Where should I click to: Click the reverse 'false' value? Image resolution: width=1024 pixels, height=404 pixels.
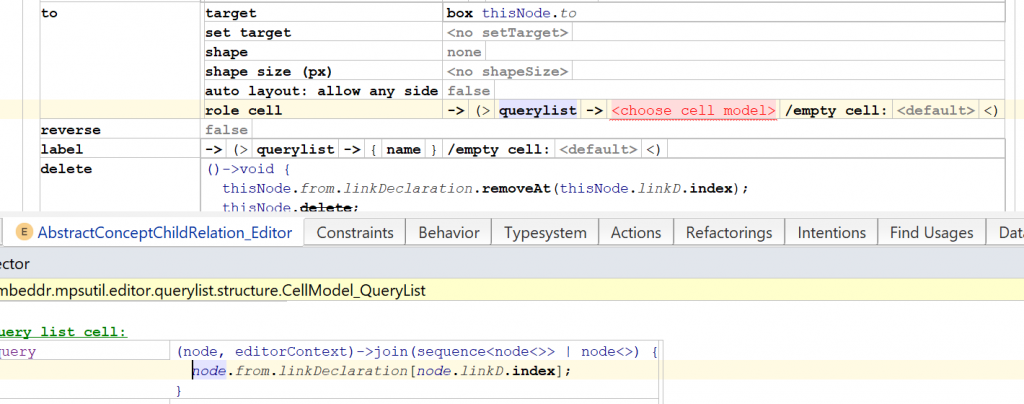226,130
